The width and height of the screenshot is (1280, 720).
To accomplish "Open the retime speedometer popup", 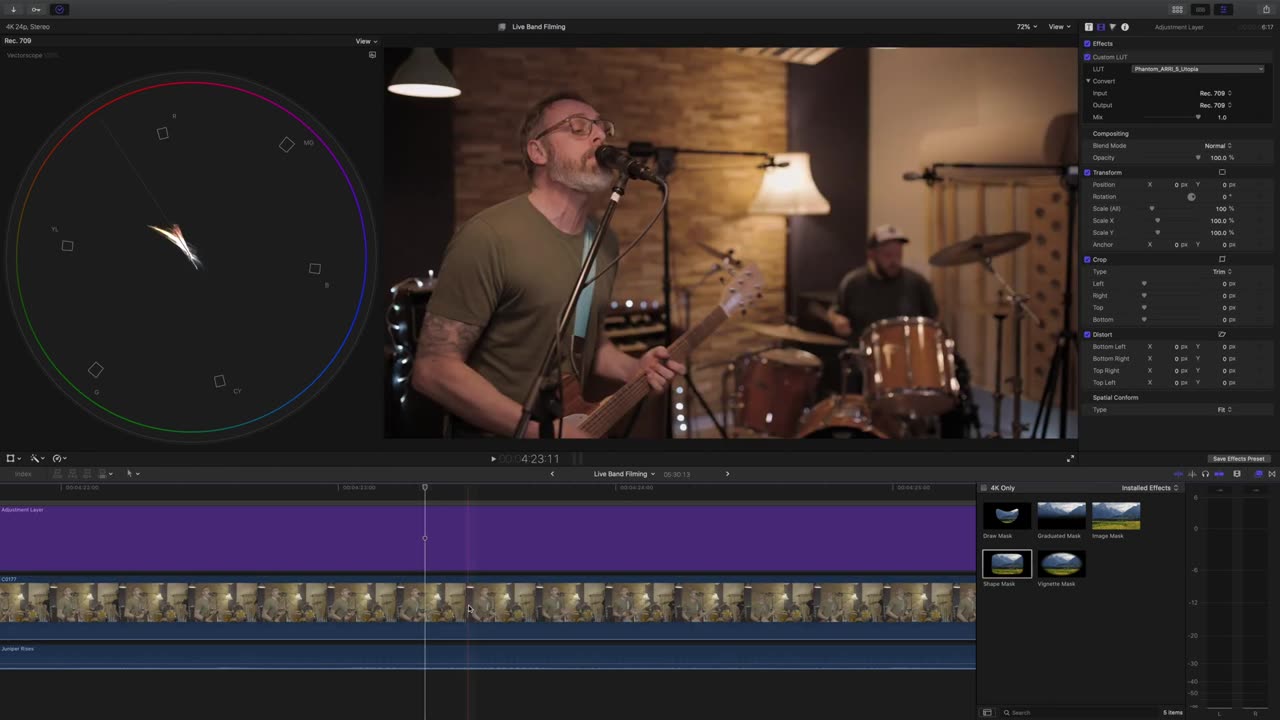I will pyautogui.click(x=60, y=458).
